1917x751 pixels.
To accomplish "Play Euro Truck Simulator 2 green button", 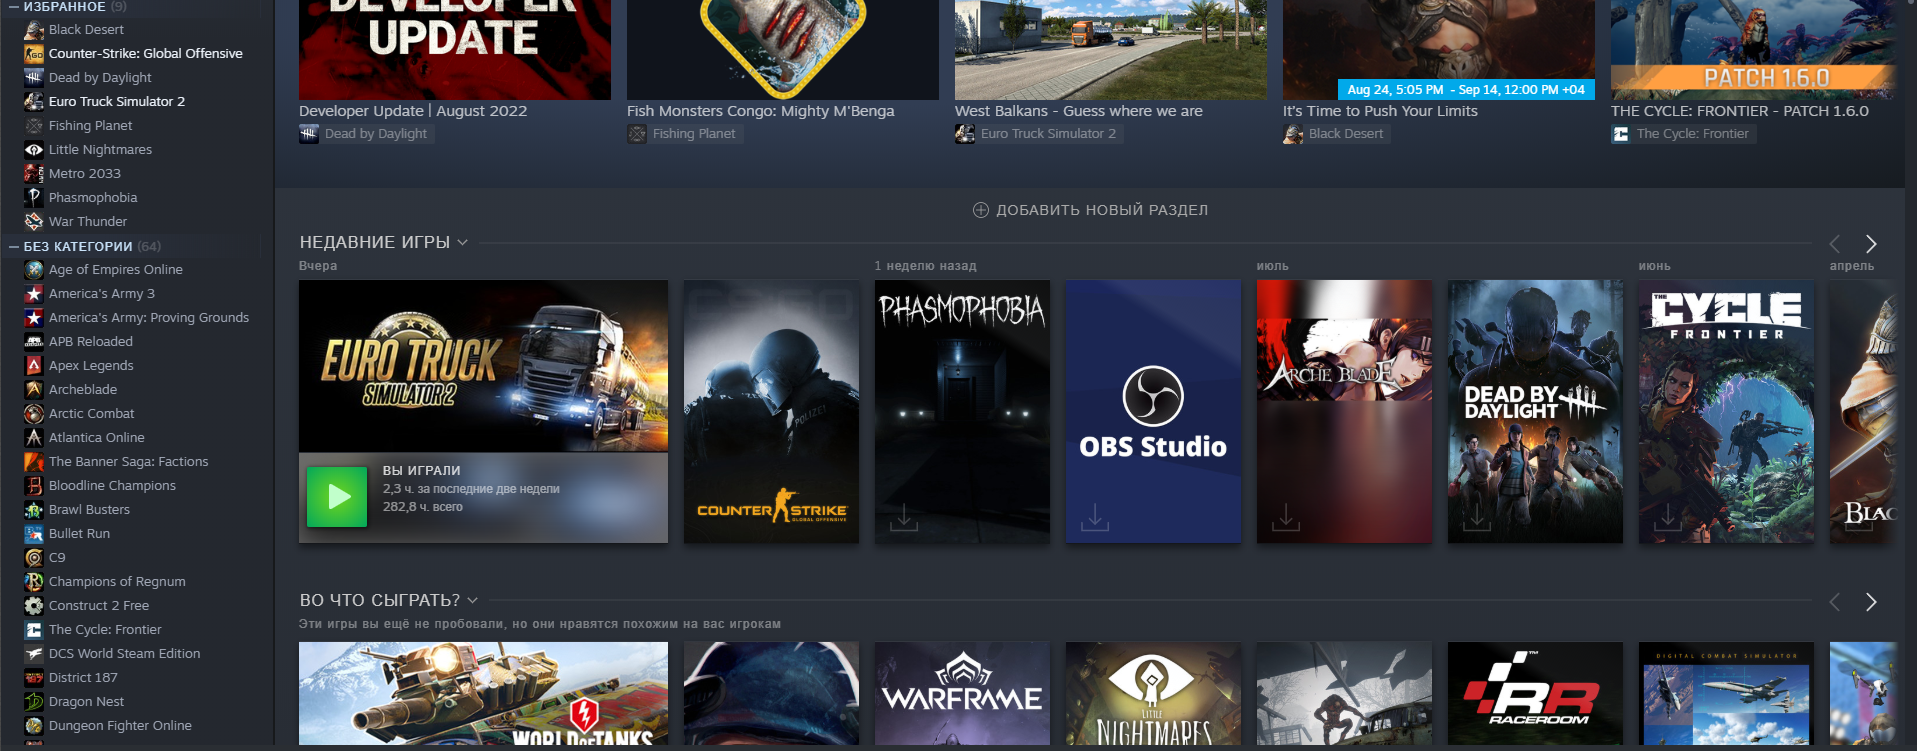I will (x=337, y=496).
